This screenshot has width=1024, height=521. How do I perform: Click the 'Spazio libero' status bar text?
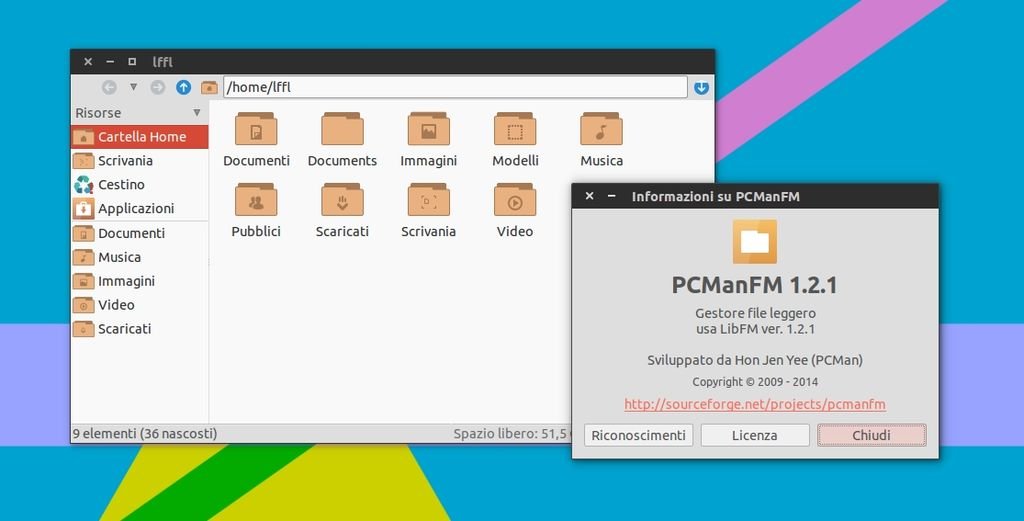pos(512,434)
